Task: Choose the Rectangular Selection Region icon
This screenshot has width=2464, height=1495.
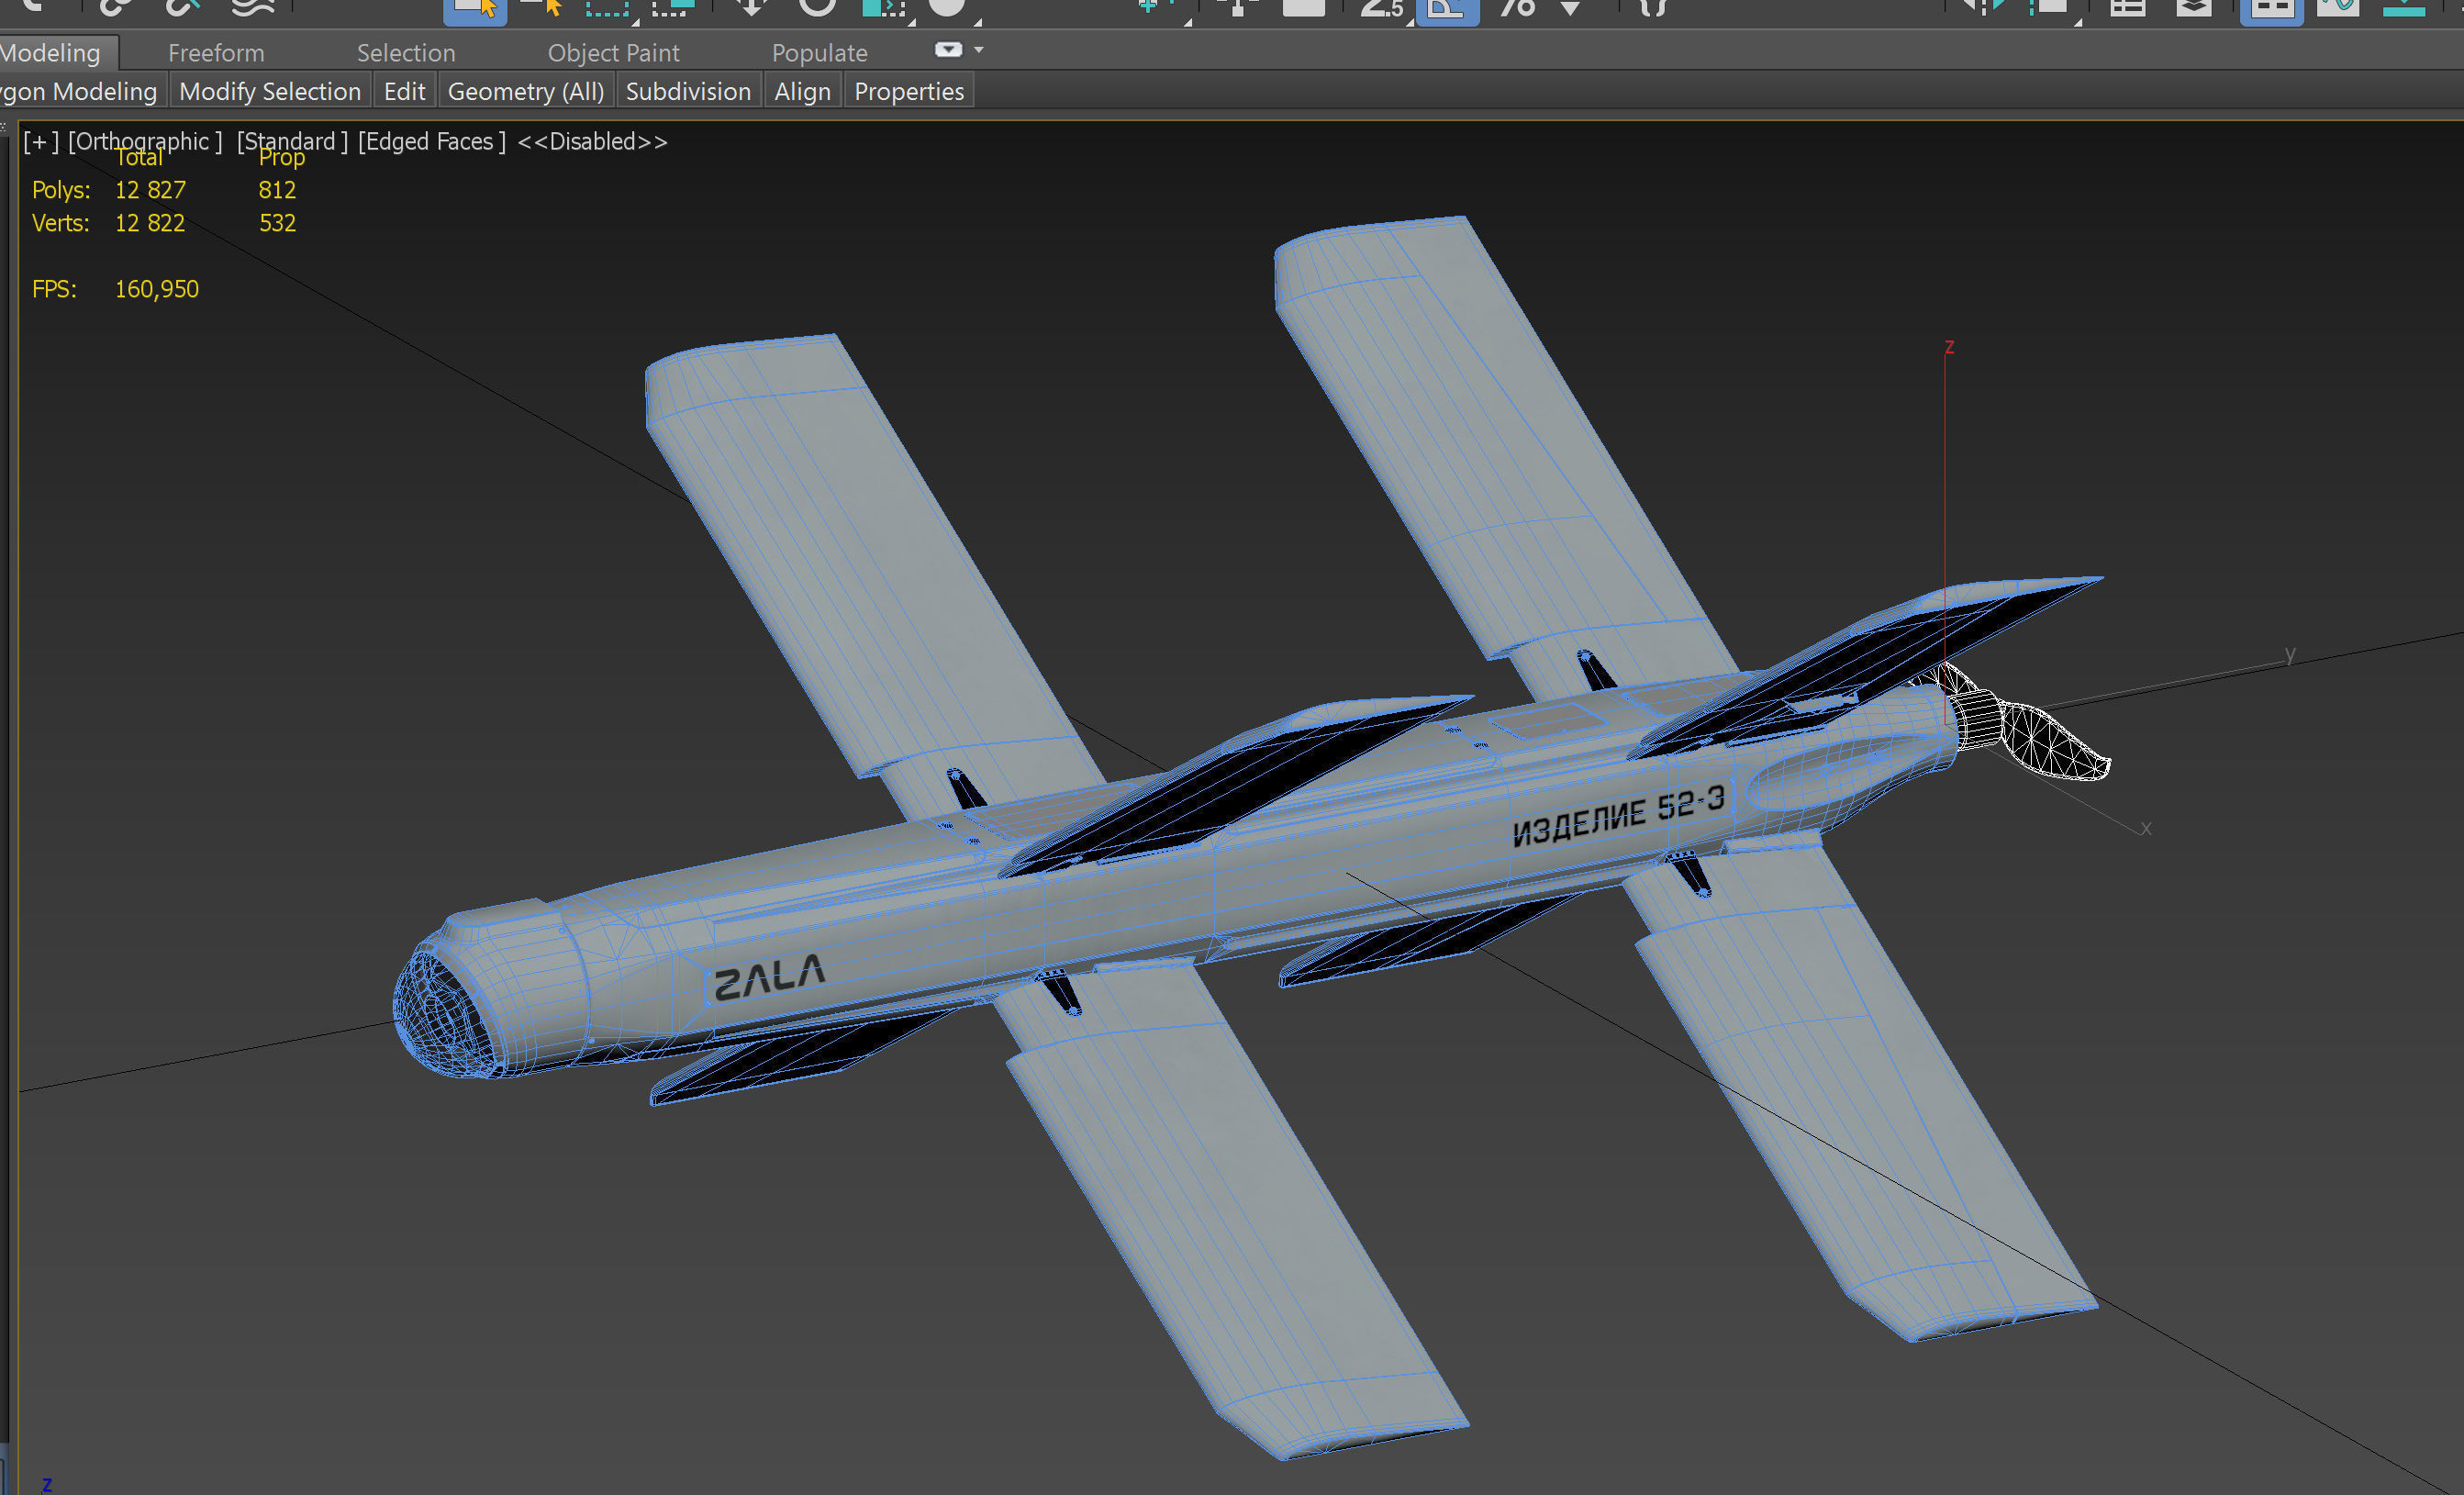Action: (x=608, y=8)
